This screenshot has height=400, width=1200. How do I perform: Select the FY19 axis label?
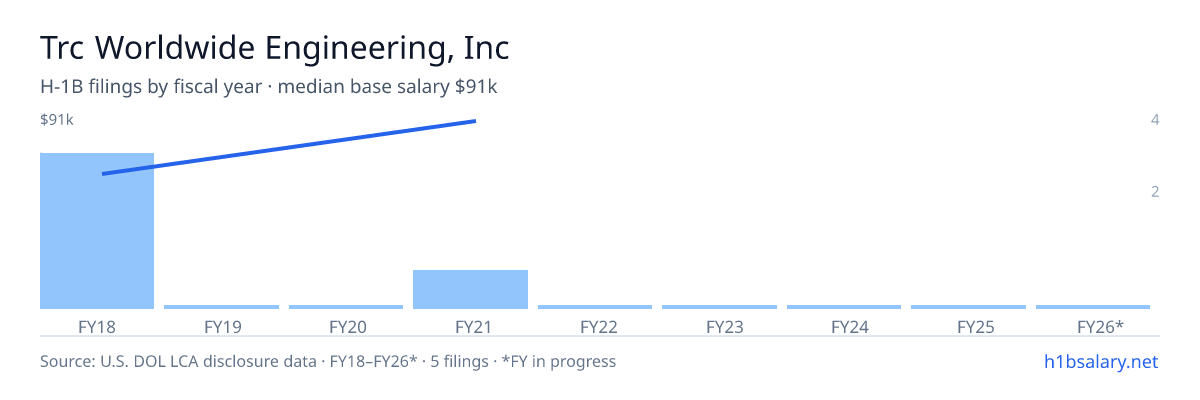coord(222,327)
